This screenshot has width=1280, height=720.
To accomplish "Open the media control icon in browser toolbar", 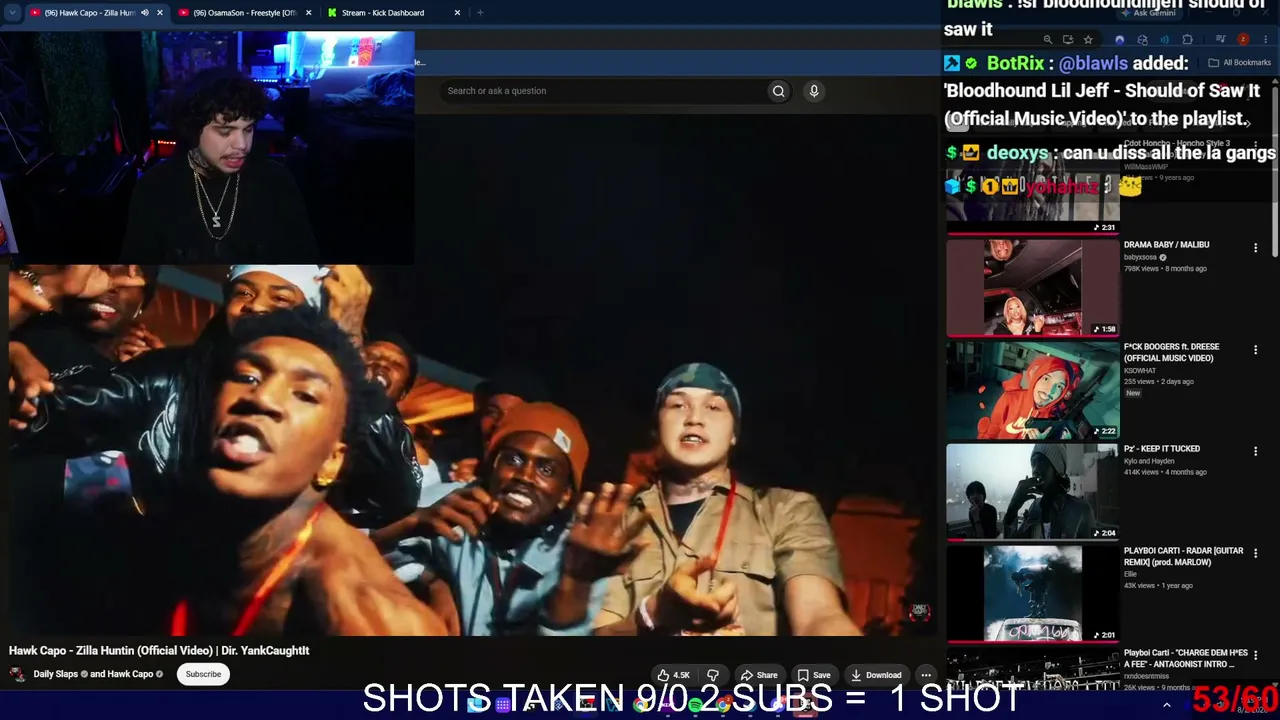I will click(x=1221, y=40).
